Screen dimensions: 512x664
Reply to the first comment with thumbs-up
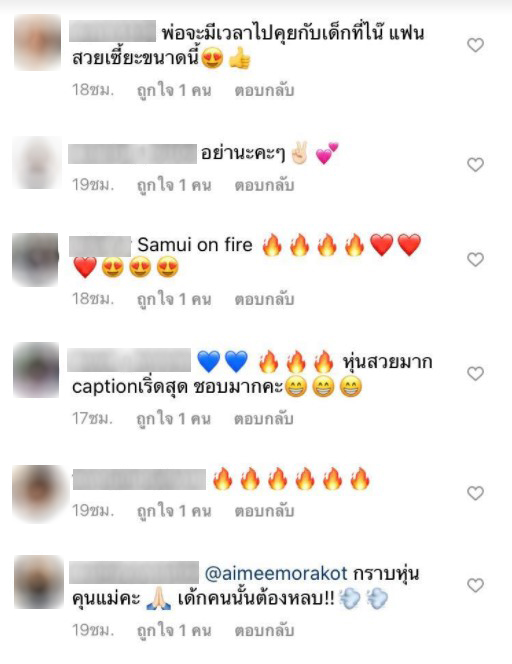[x=264, y=90]
